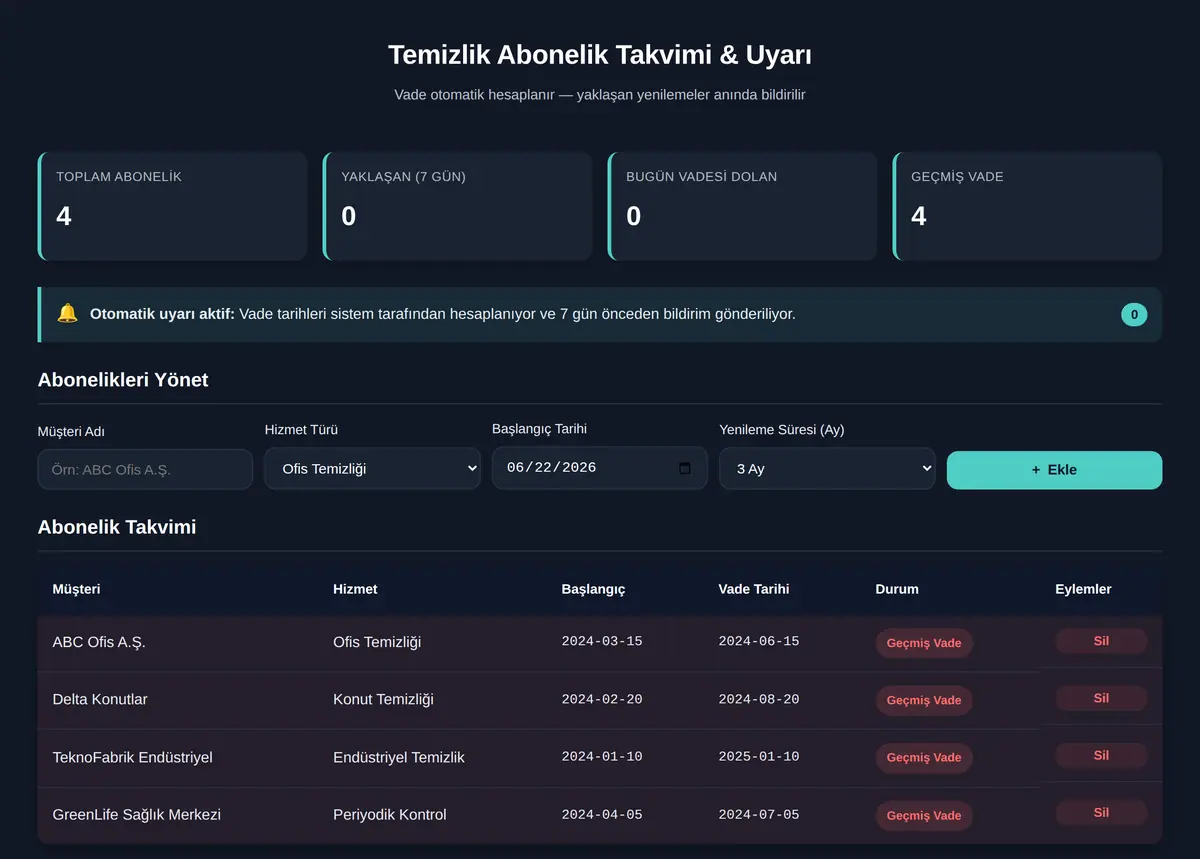Open the Hizmet Türü dropdown
This screenshot has height=859, width=1200.
pyautogui.click(x=372, y=469)
